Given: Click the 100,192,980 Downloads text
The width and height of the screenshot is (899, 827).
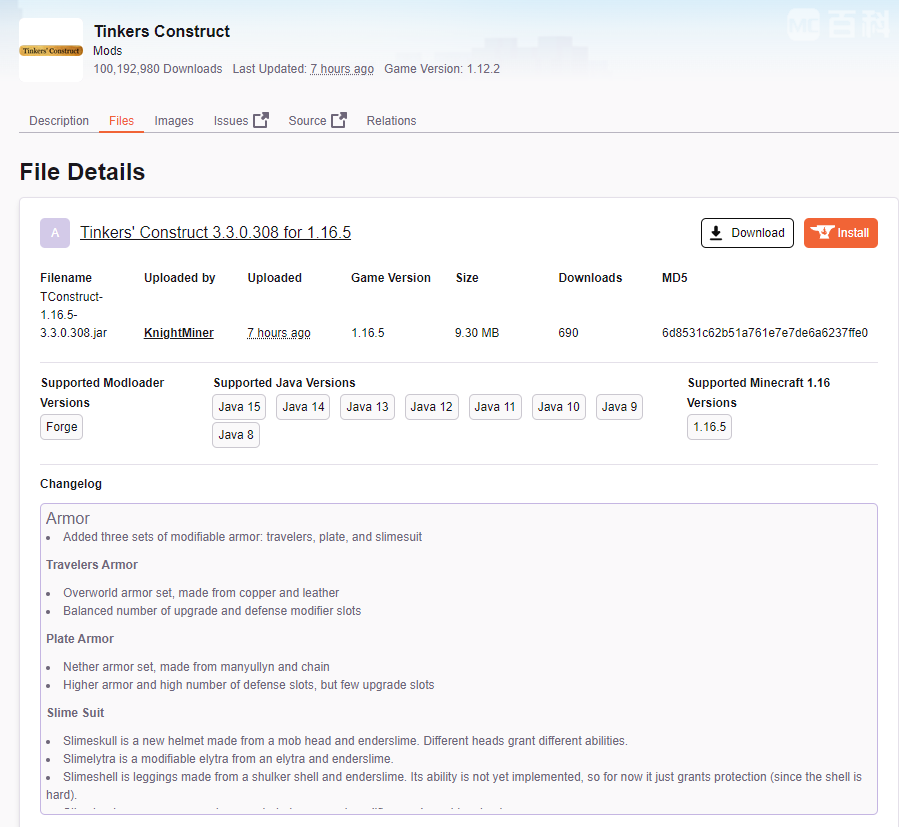Looking at the screenshot, I should pyautogui.click(x=158, y=69).
